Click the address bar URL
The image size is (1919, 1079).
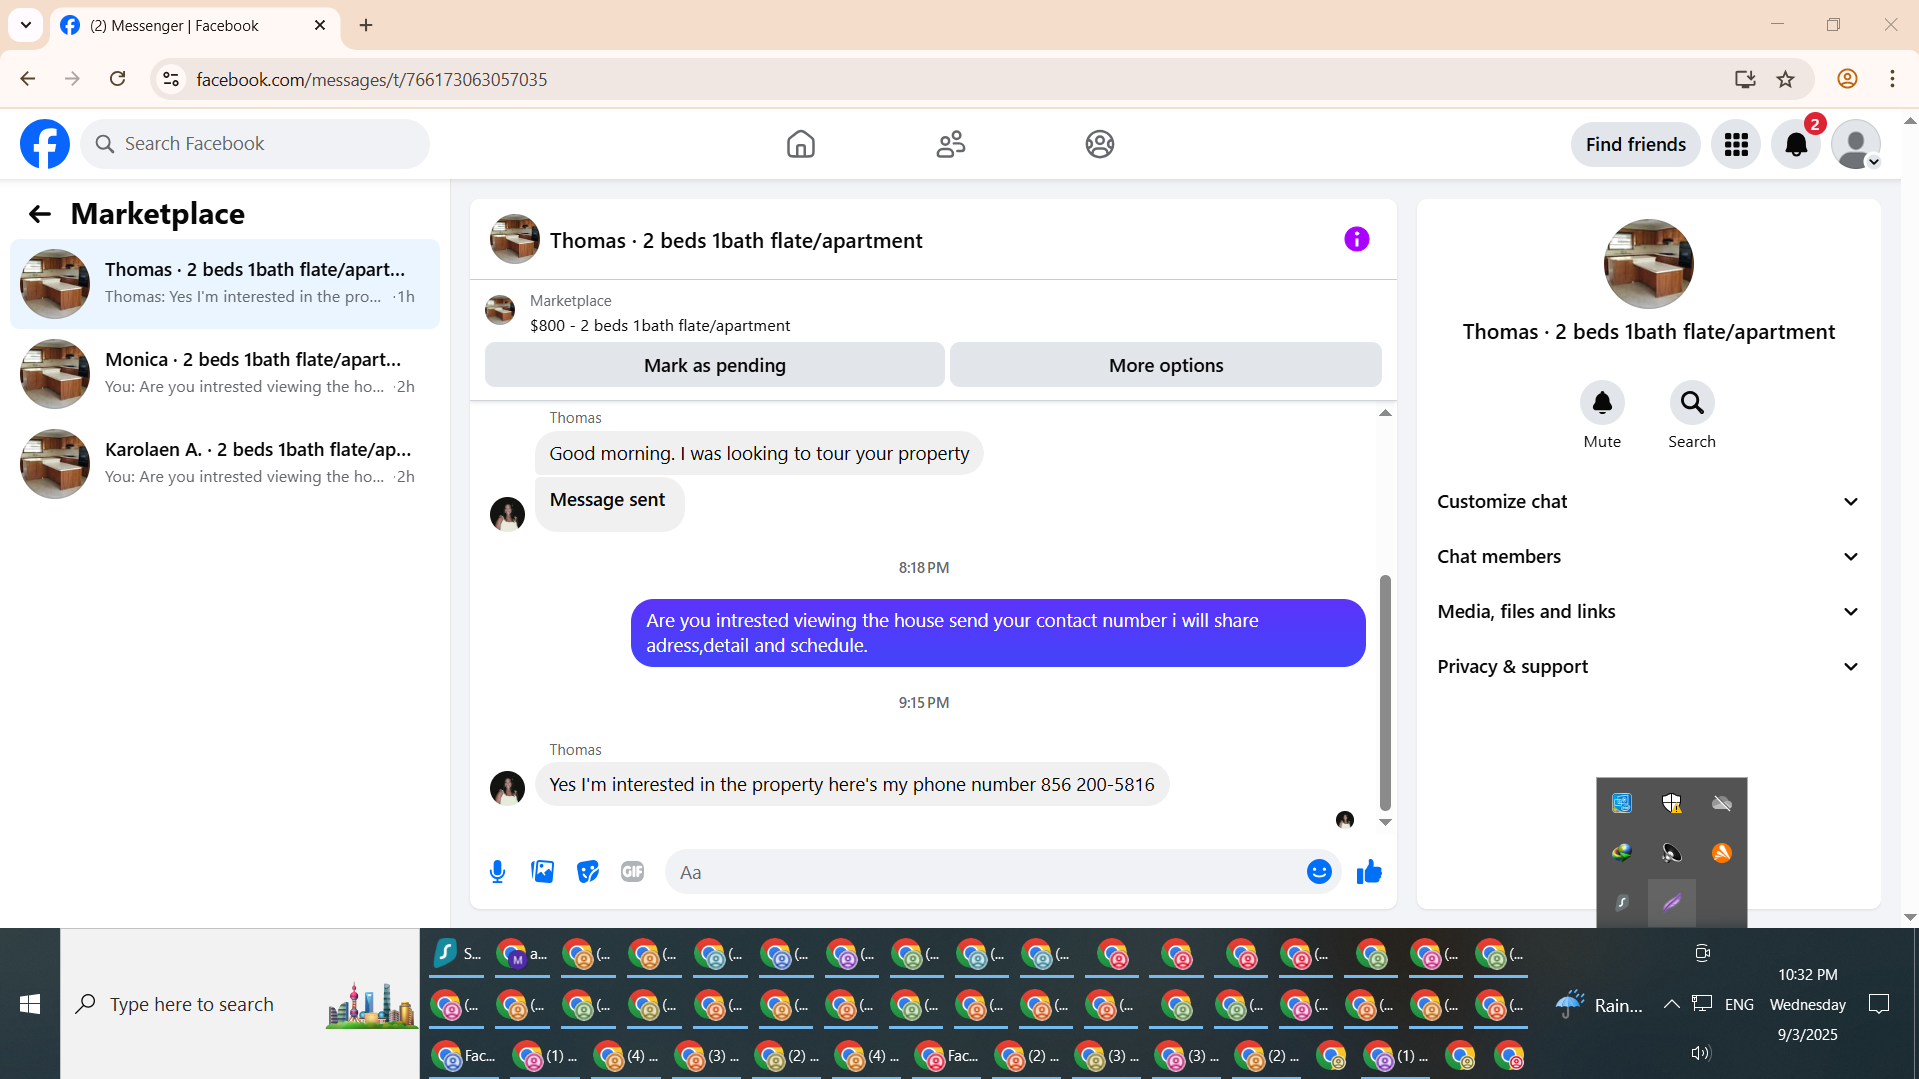(372, 79)
